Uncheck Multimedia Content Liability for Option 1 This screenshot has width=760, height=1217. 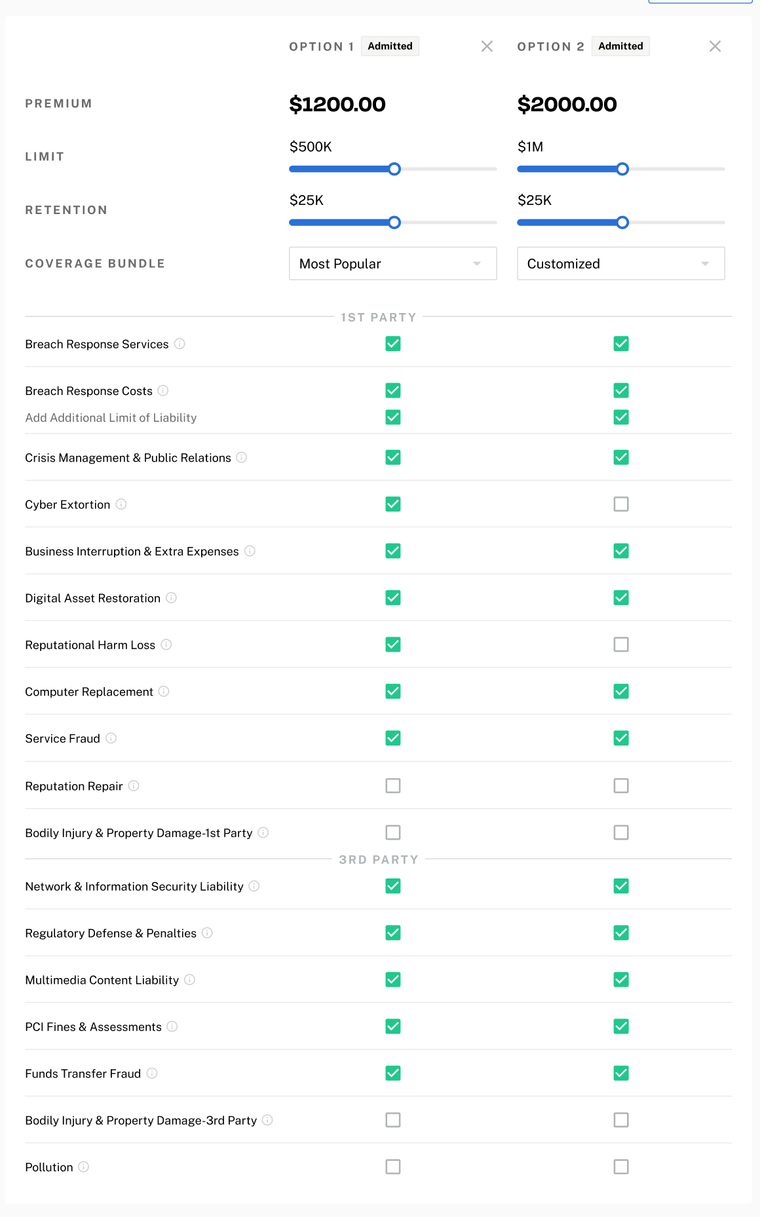click(x=393, y=980)
